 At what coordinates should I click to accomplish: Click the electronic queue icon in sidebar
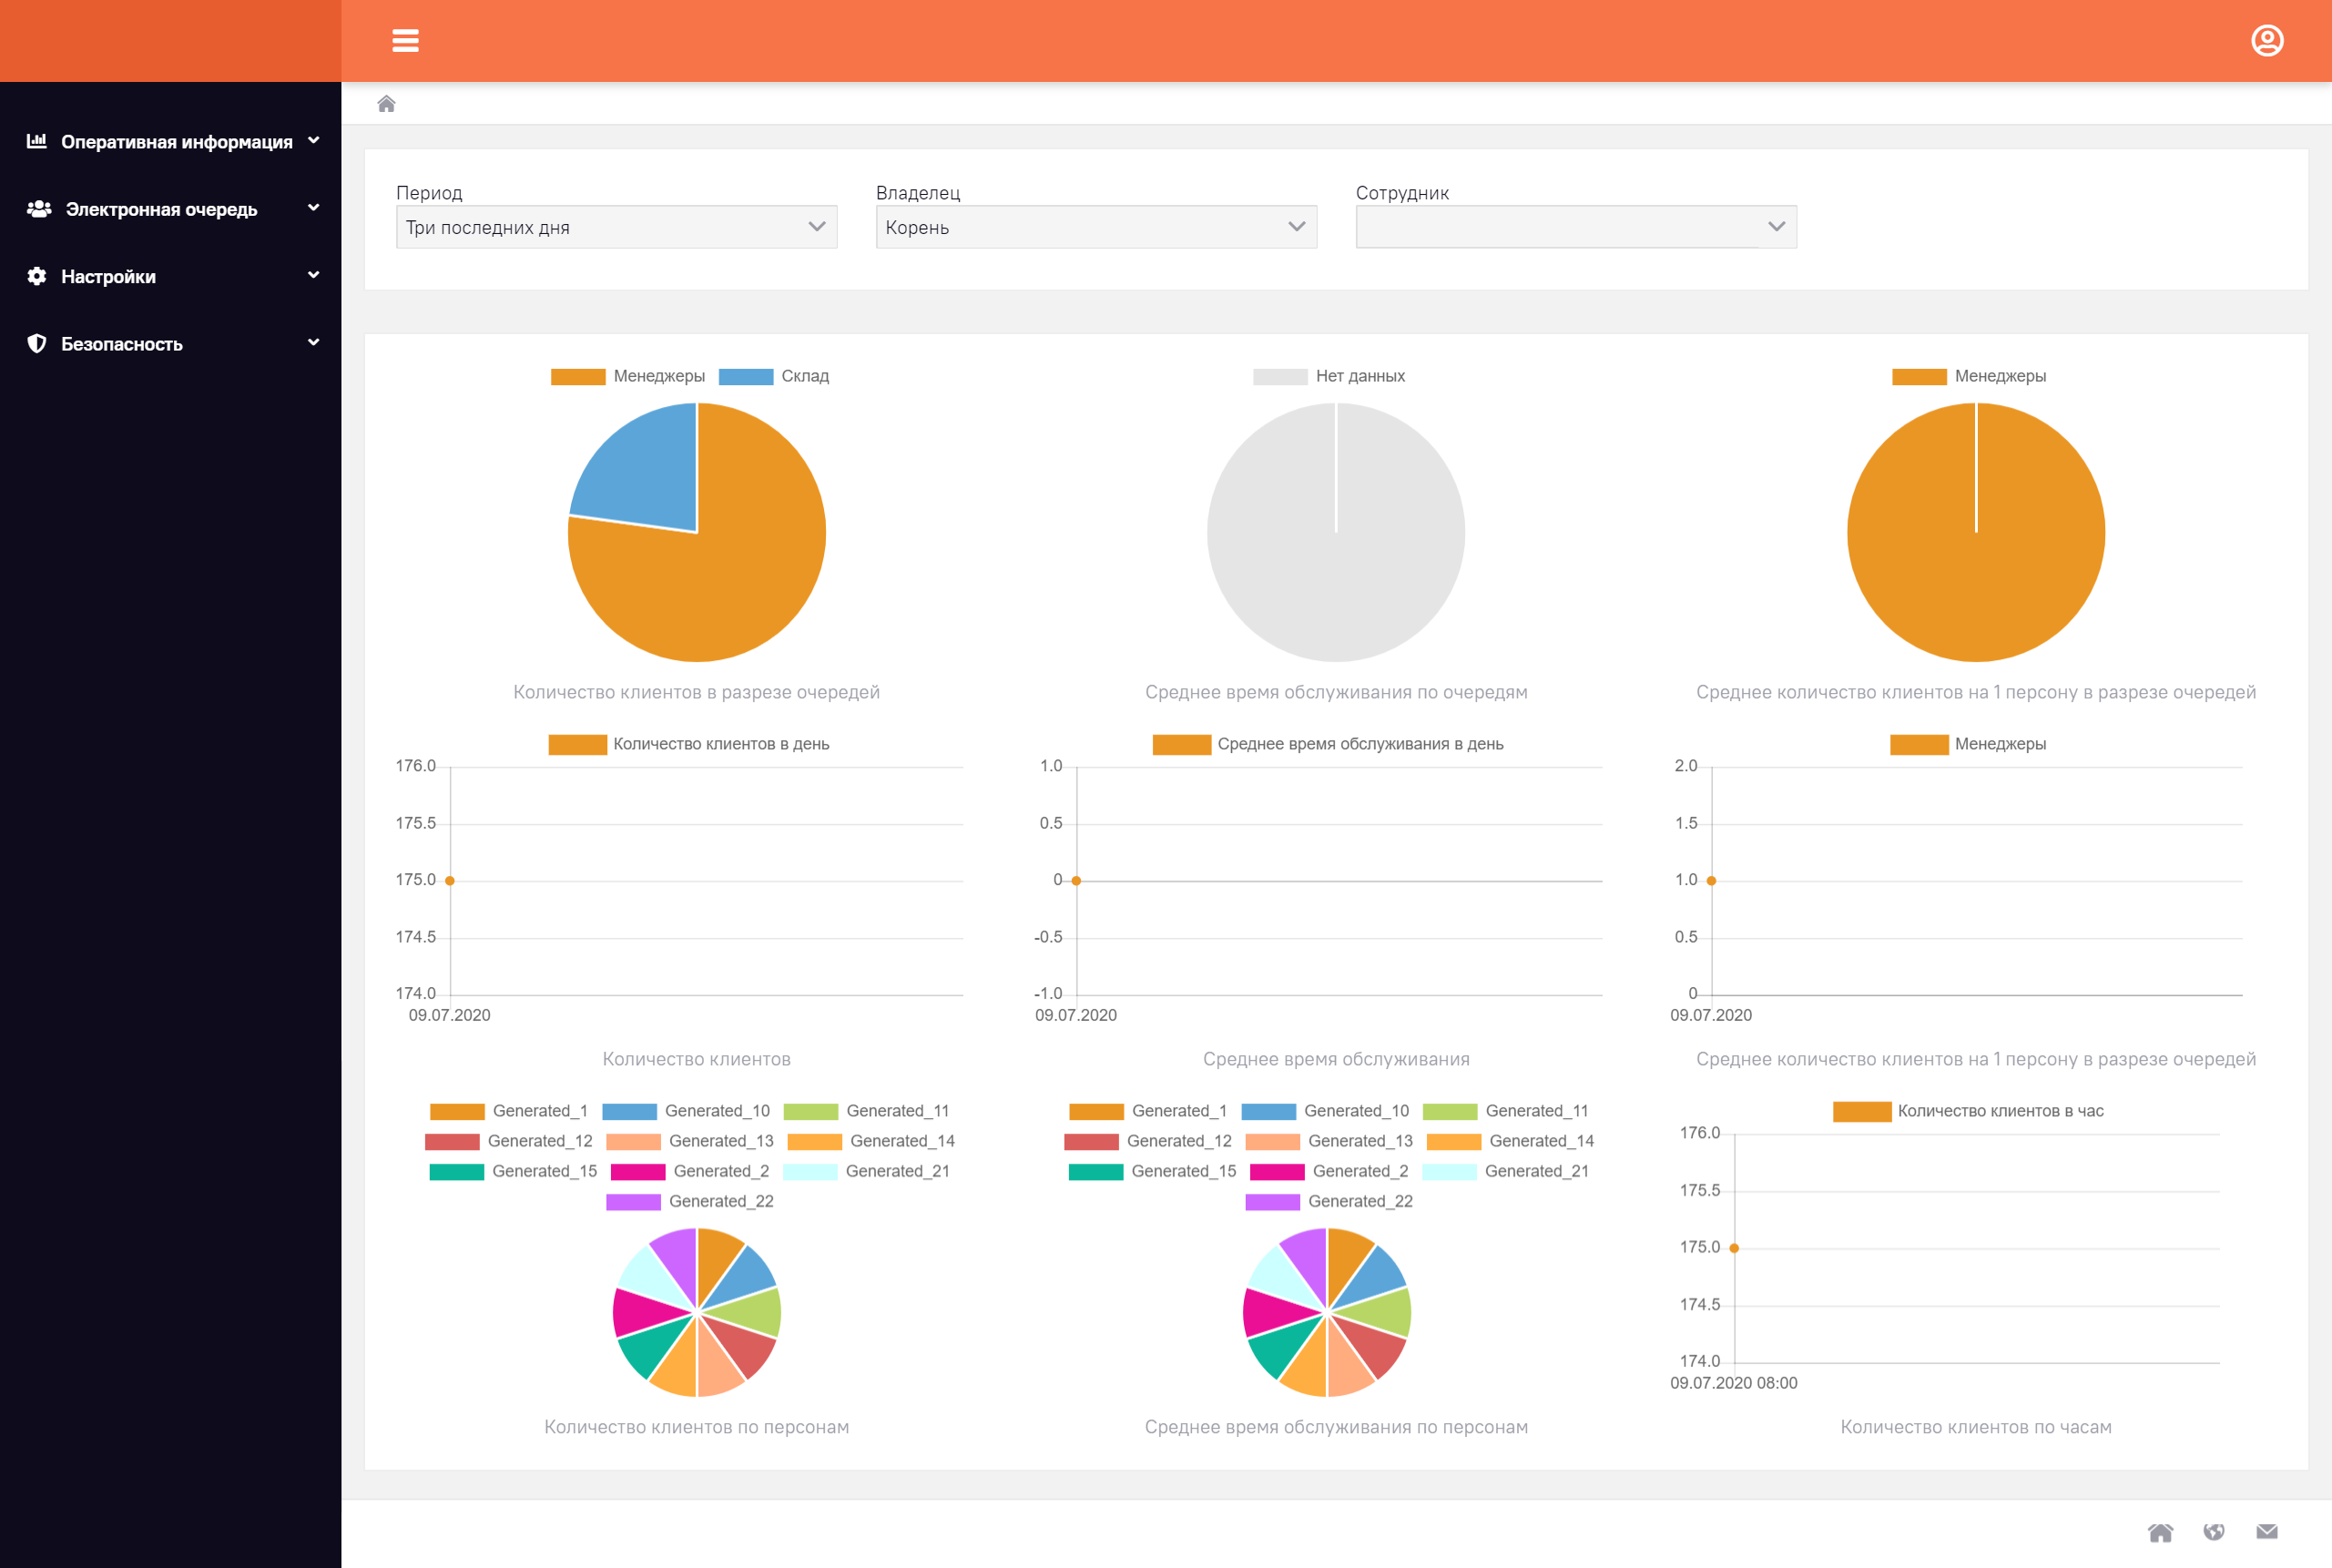(x=38, y=209)
